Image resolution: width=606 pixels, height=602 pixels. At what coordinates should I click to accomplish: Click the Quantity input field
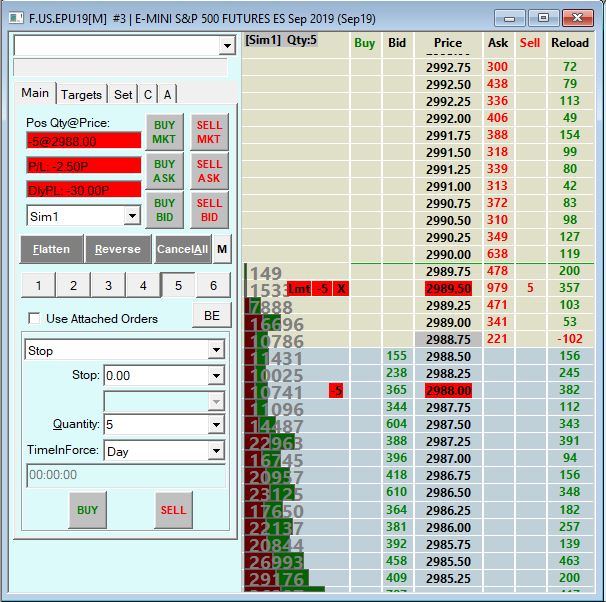click(156, 425)
